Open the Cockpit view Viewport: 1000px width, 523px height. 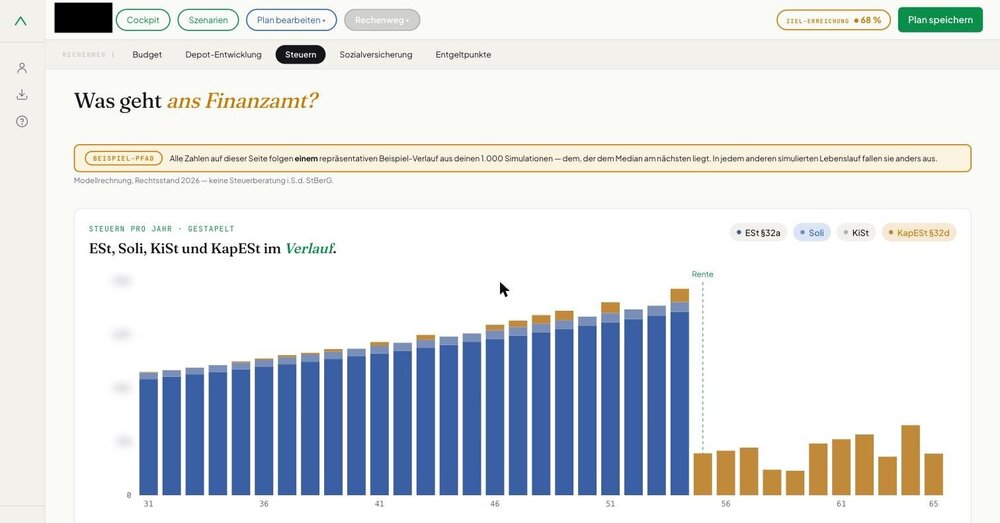[143, 20]
